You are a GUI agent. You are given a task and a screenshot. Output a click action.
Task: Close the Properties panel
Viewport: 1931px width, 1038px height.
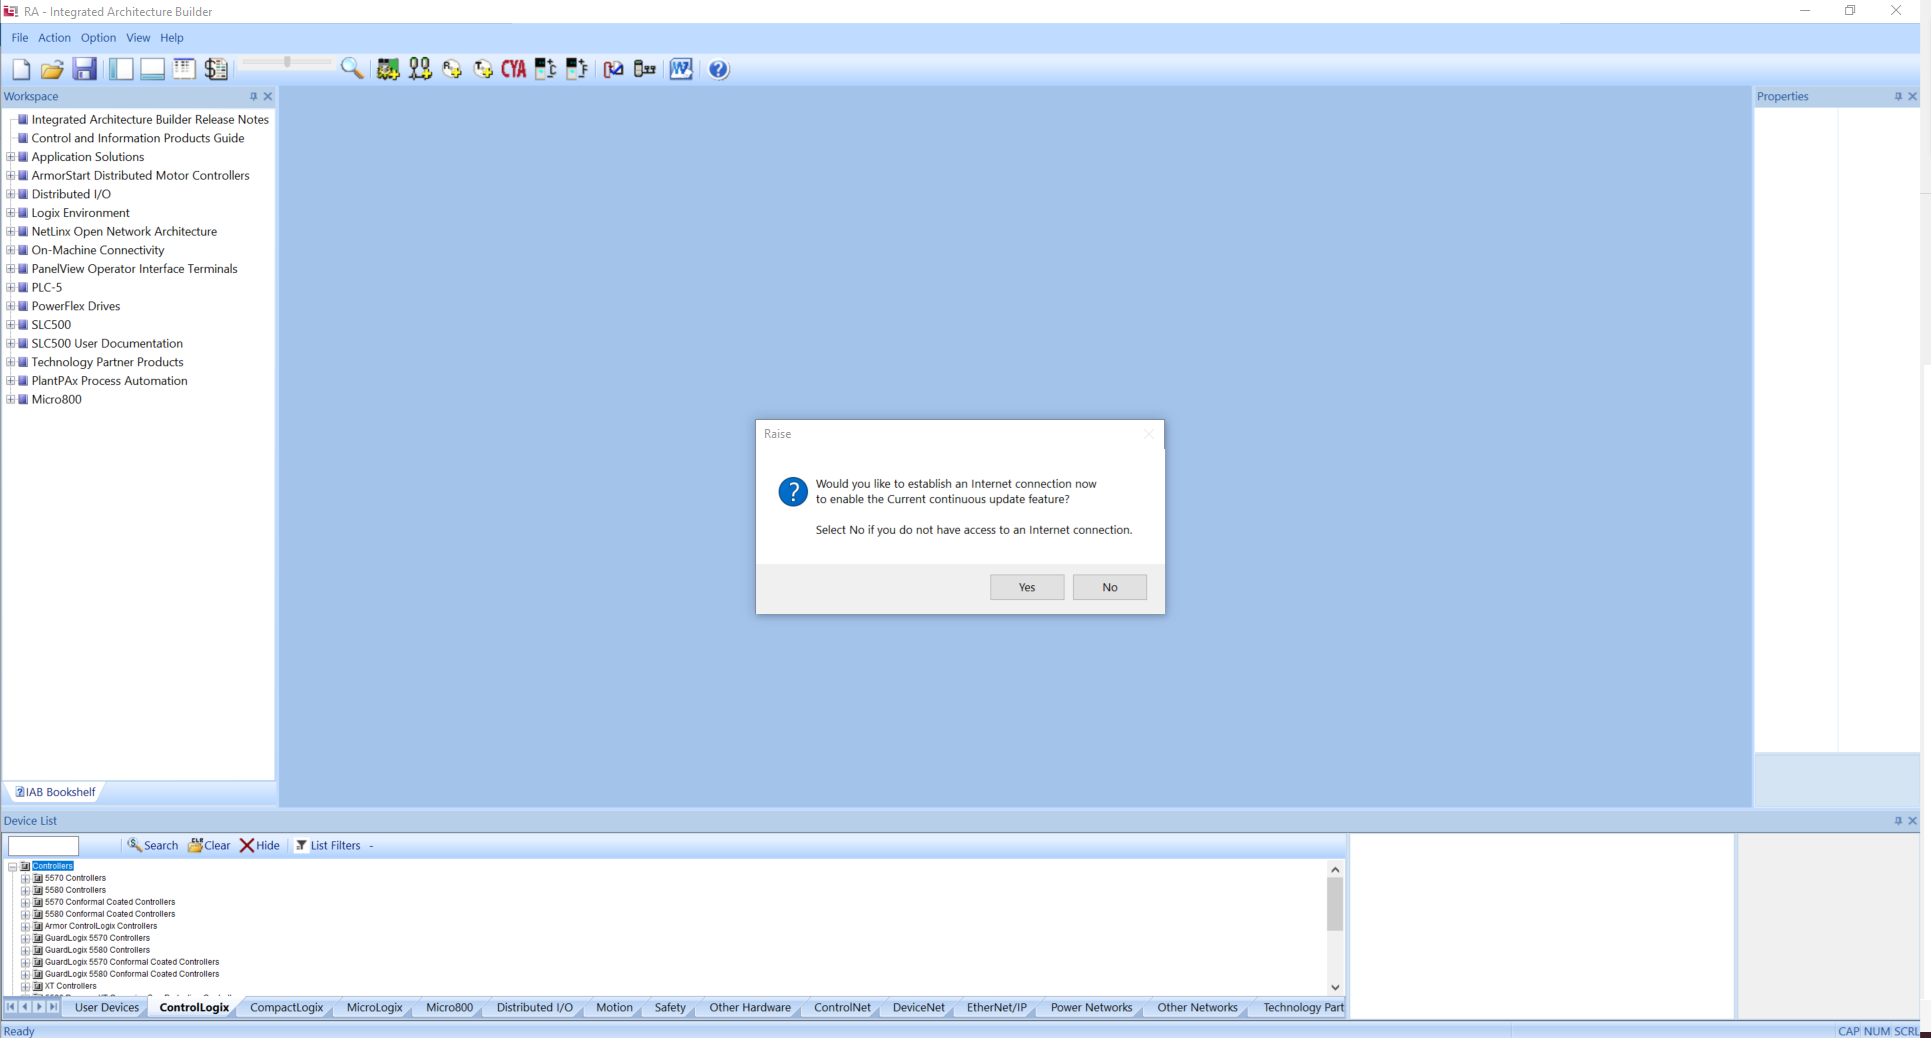1913,96
